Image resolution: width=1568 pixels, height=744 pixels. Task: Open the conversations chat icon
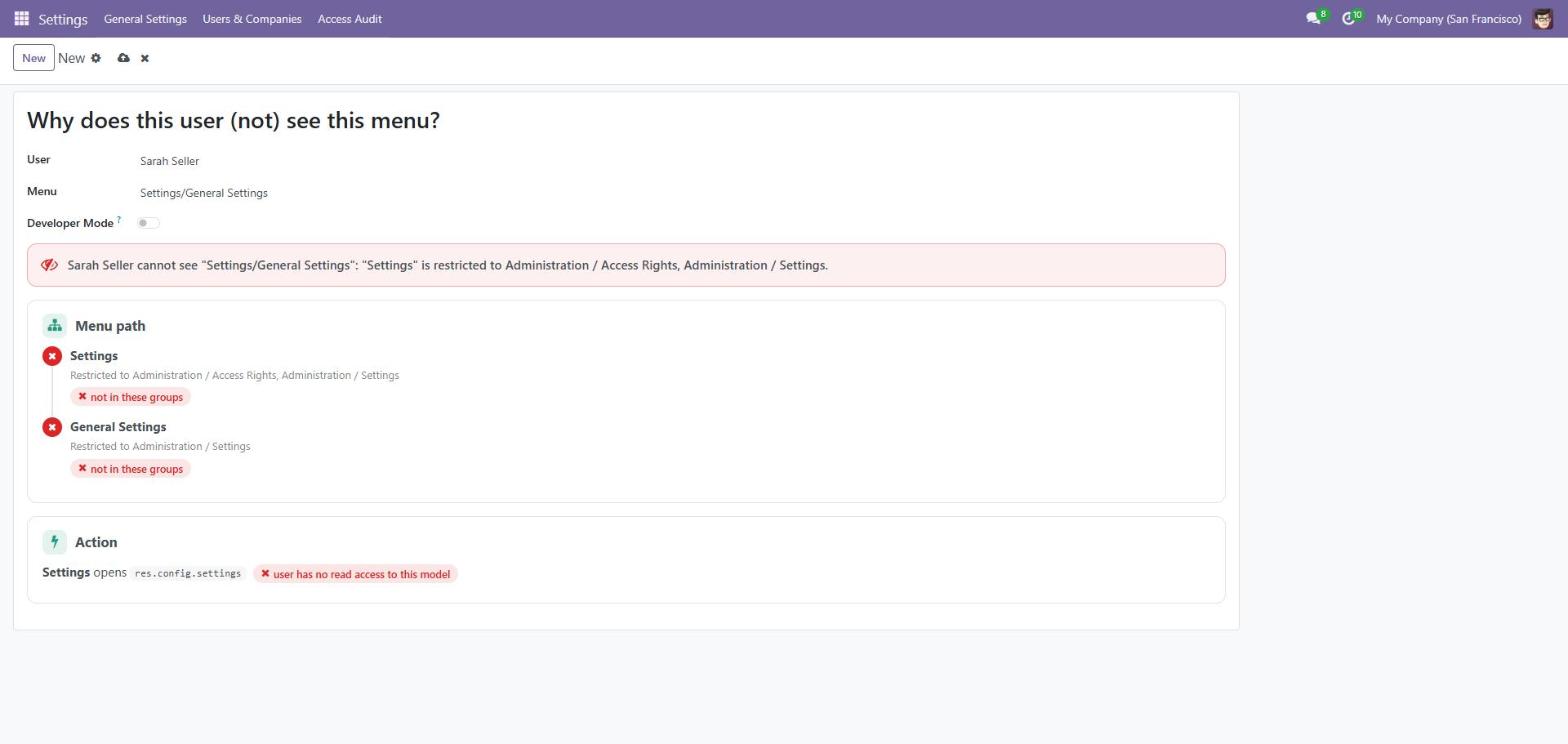[x=1313, y=19]
